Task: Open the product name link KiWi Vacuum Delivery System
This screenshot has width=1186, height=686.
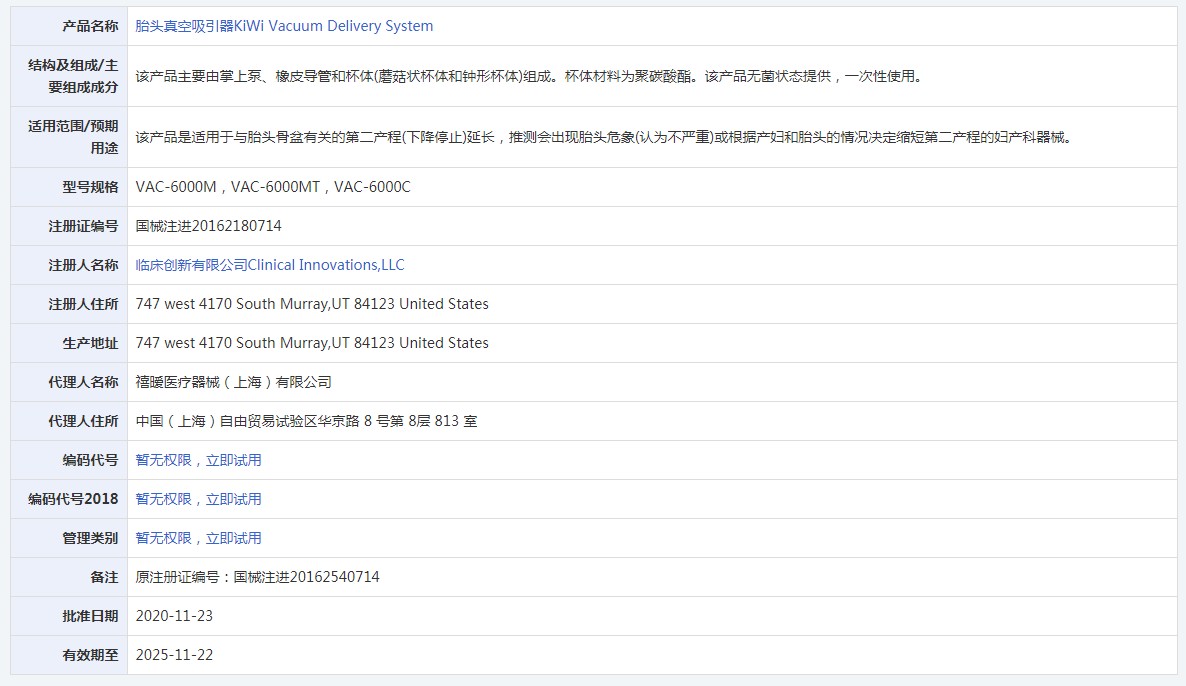Action: (x=284, y=26)
